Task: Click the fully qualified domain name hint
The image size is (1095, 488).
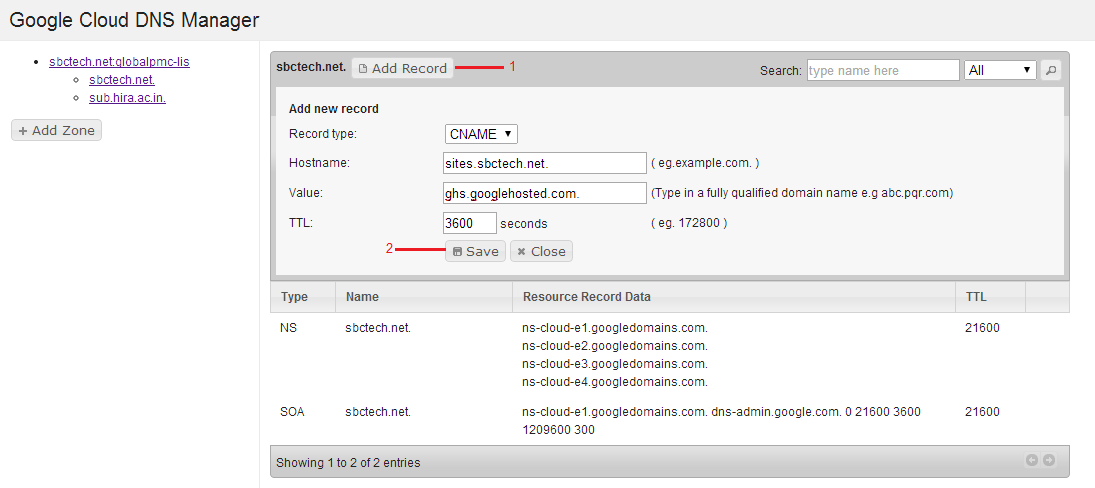Action: tap(802, 193)
